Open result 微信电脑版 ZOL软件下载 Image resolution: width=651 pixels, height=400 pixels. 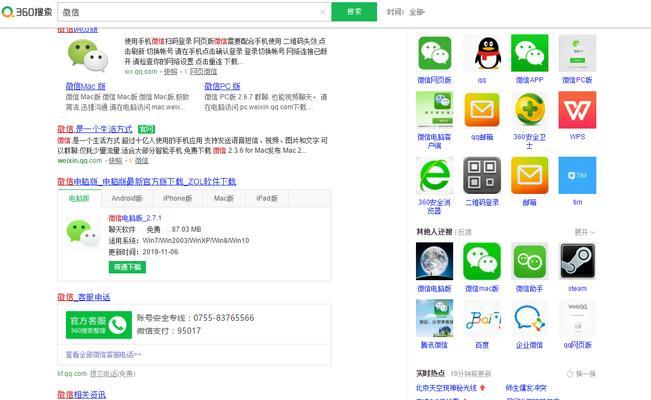147,182
